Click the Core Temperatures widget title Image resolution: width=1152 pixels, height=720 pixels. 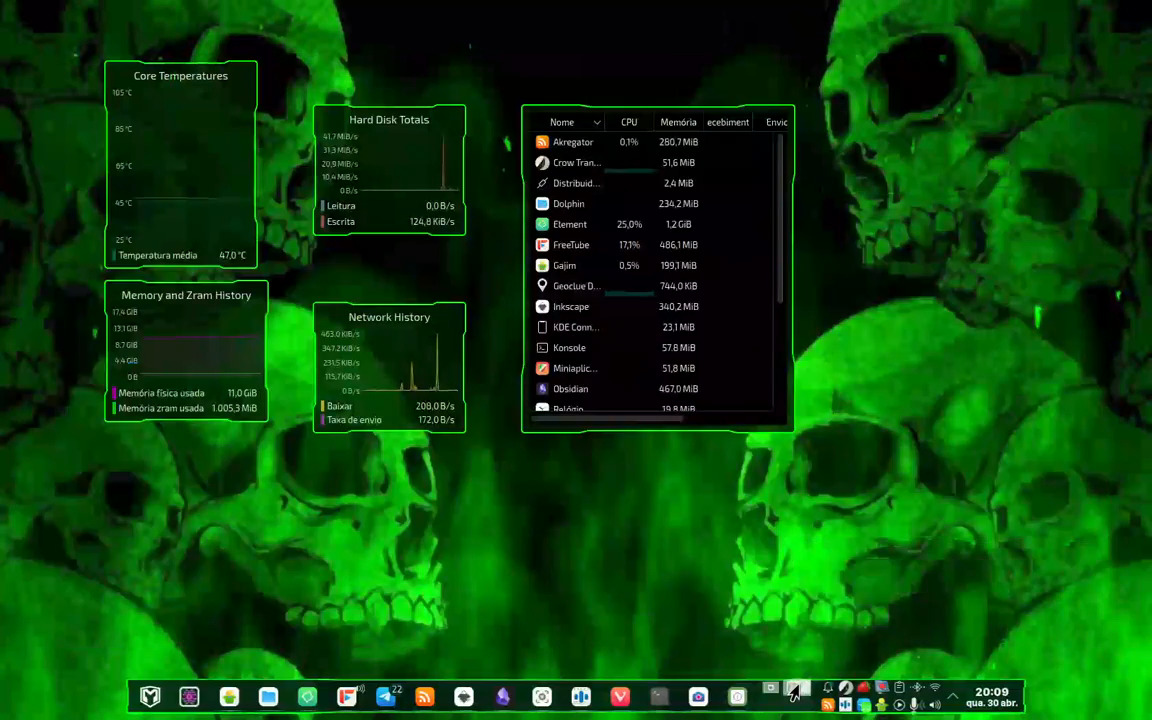181,76
